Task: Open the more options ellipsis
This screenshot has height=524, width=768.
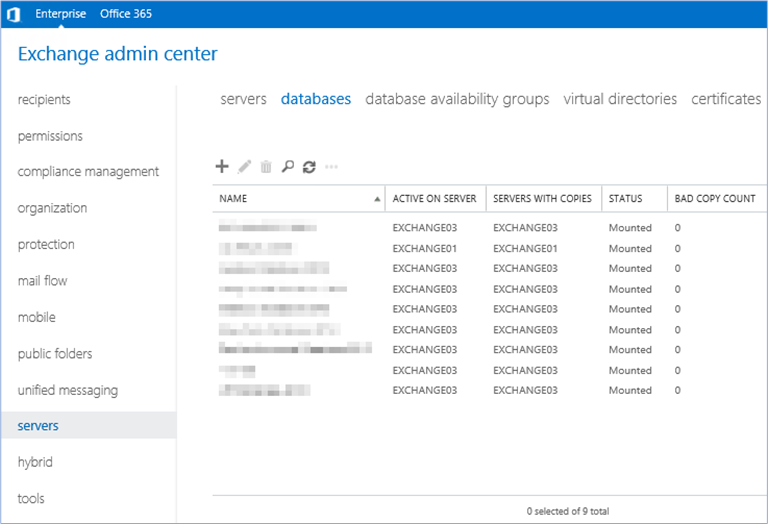Action: (332, 167)
